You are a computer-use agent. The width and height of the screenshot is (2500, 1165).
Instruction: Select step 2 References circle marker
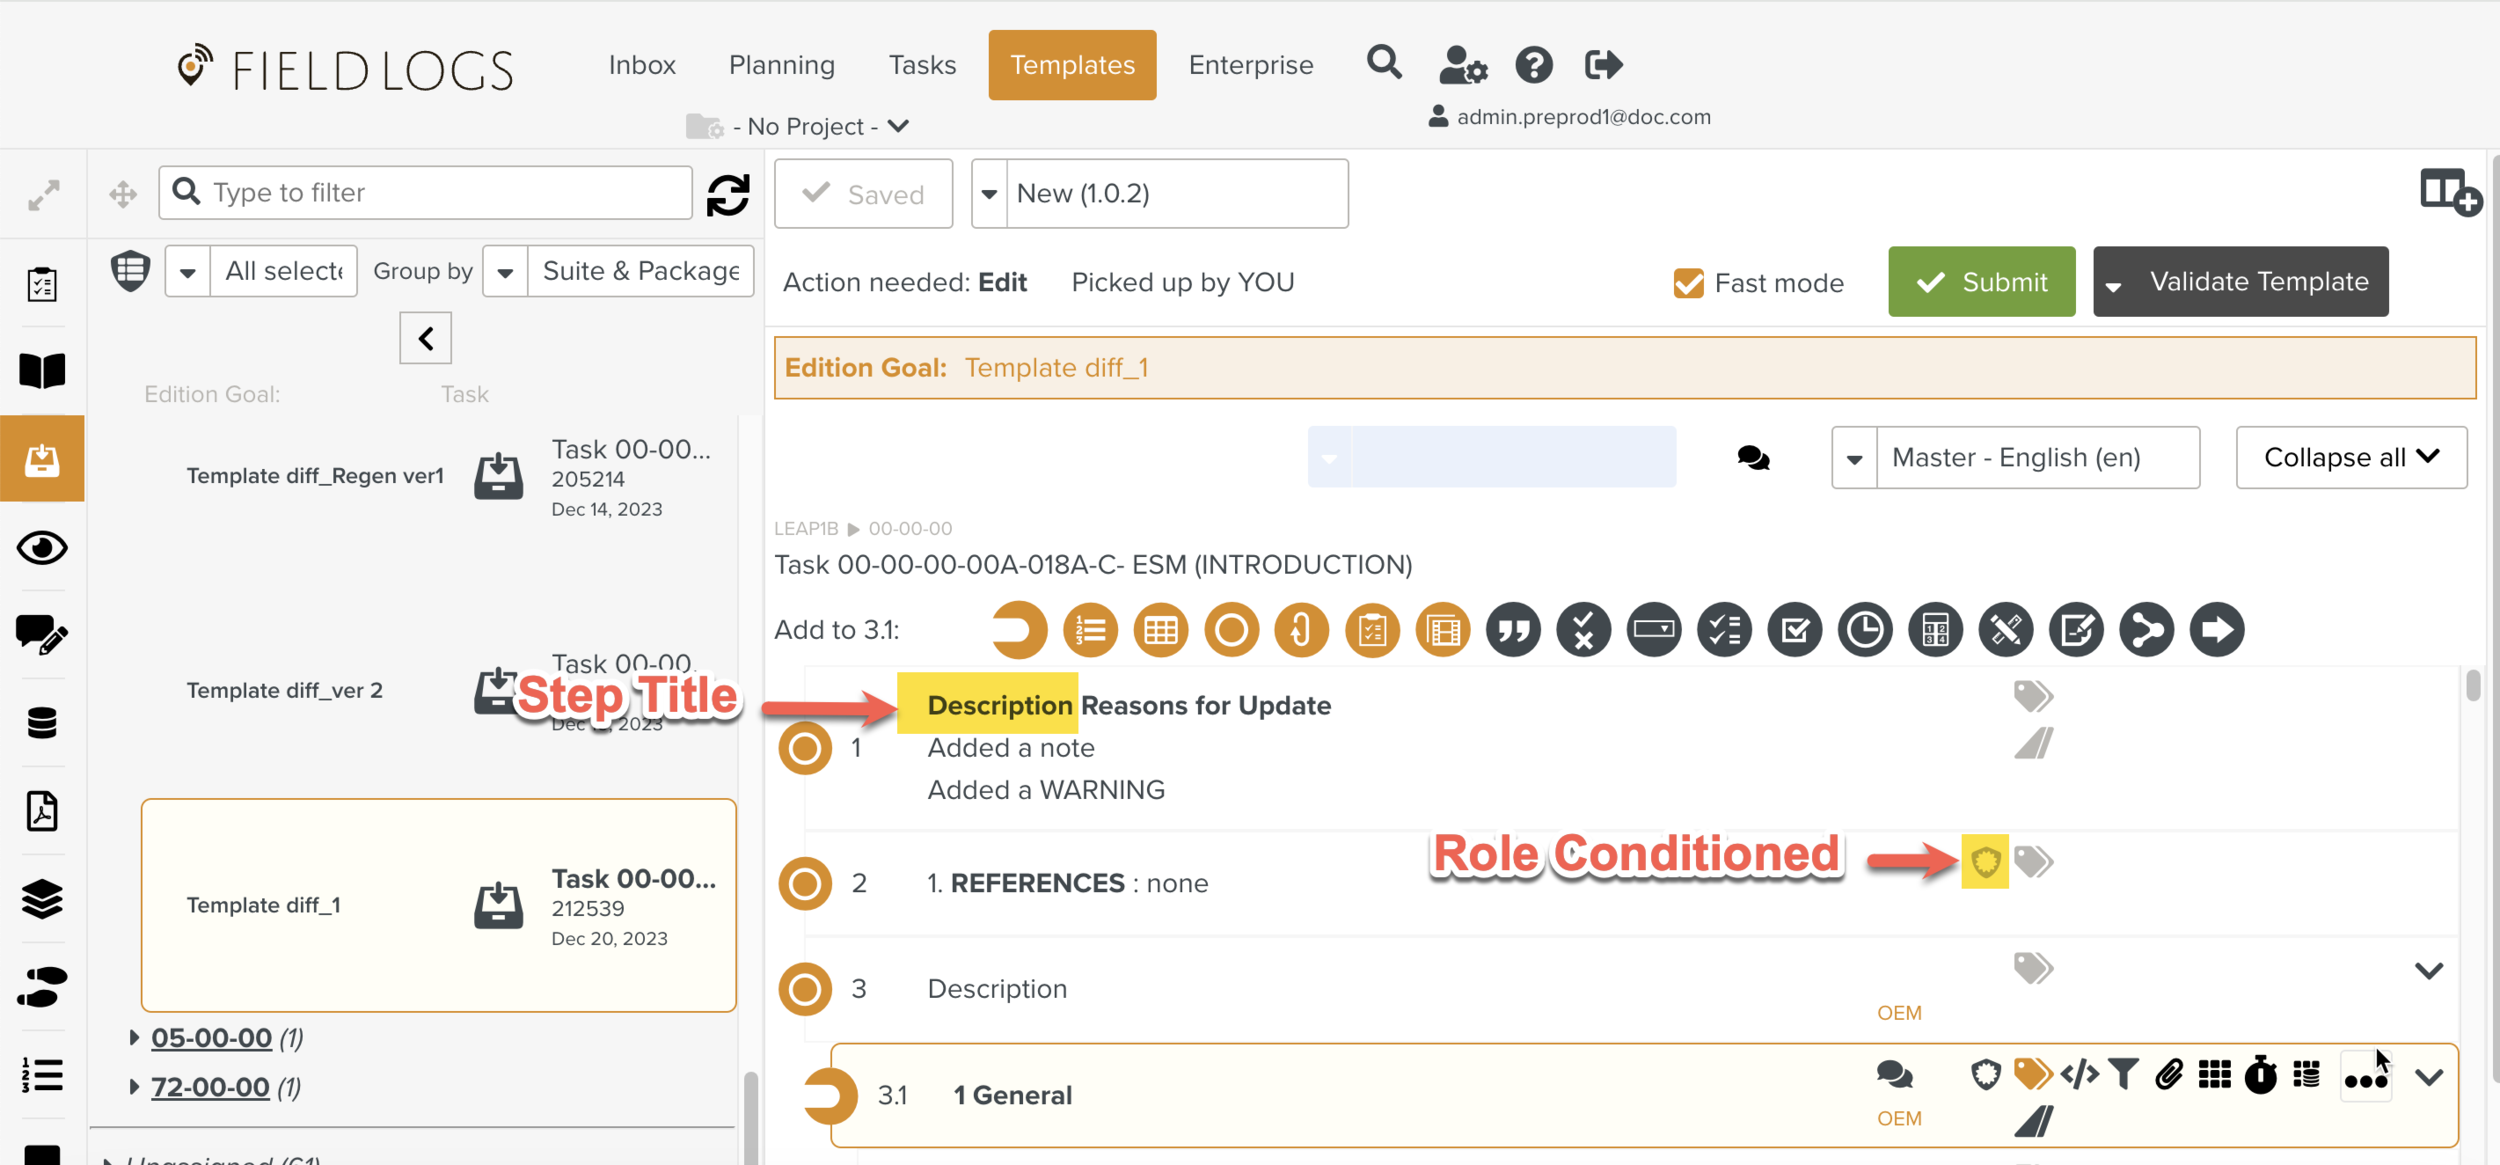point(805,883)
